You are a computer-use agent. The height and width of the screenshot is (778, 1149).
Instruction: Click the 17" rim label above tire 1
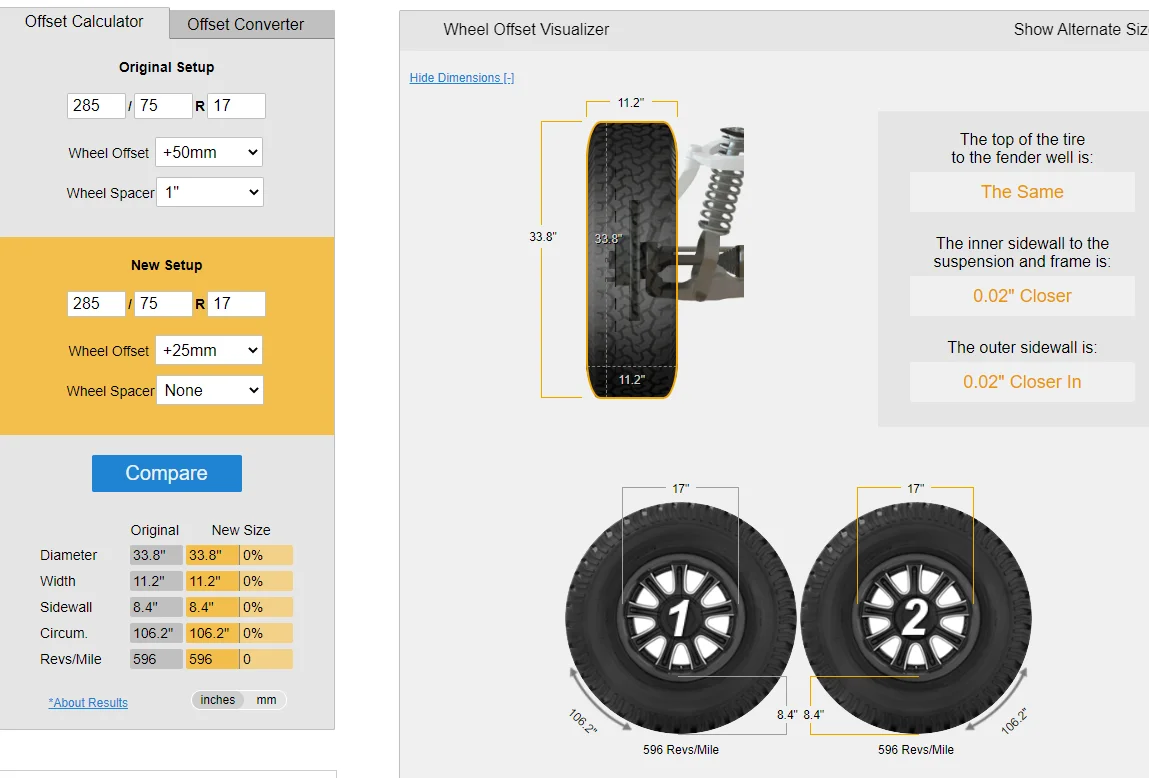681,488
